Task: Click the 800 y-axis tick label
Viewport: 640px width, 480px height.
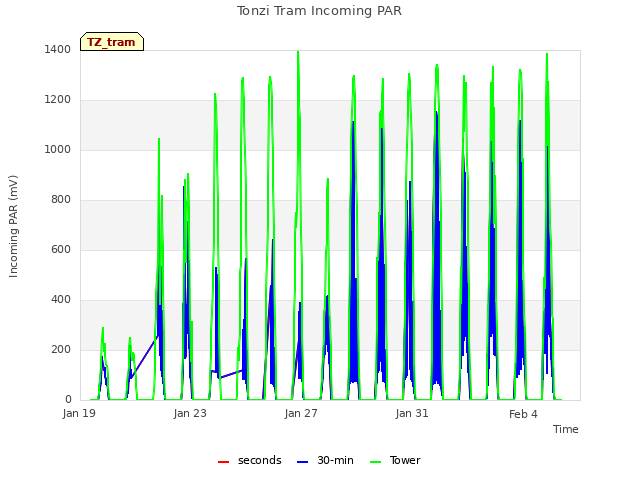Action: (61, 200)
